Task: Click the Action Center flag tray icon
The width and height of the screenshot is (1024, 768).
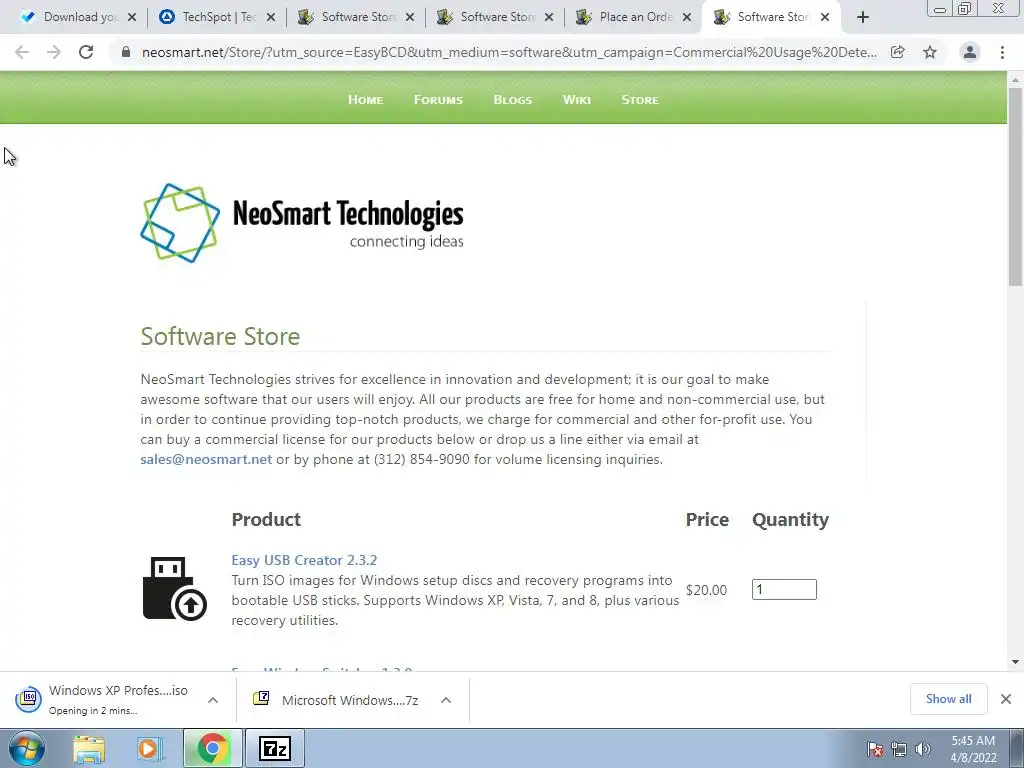Action: click(875, 749)
